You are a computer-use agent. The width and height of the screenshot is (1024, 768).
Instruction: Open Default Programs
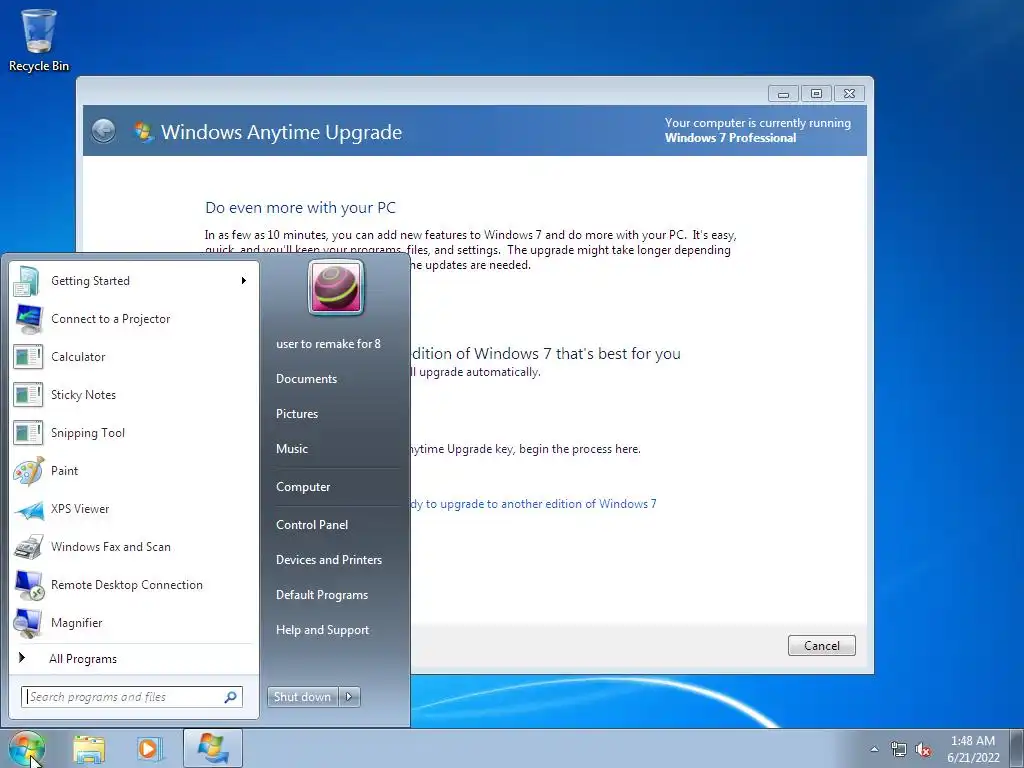click(x=322, y=595)
